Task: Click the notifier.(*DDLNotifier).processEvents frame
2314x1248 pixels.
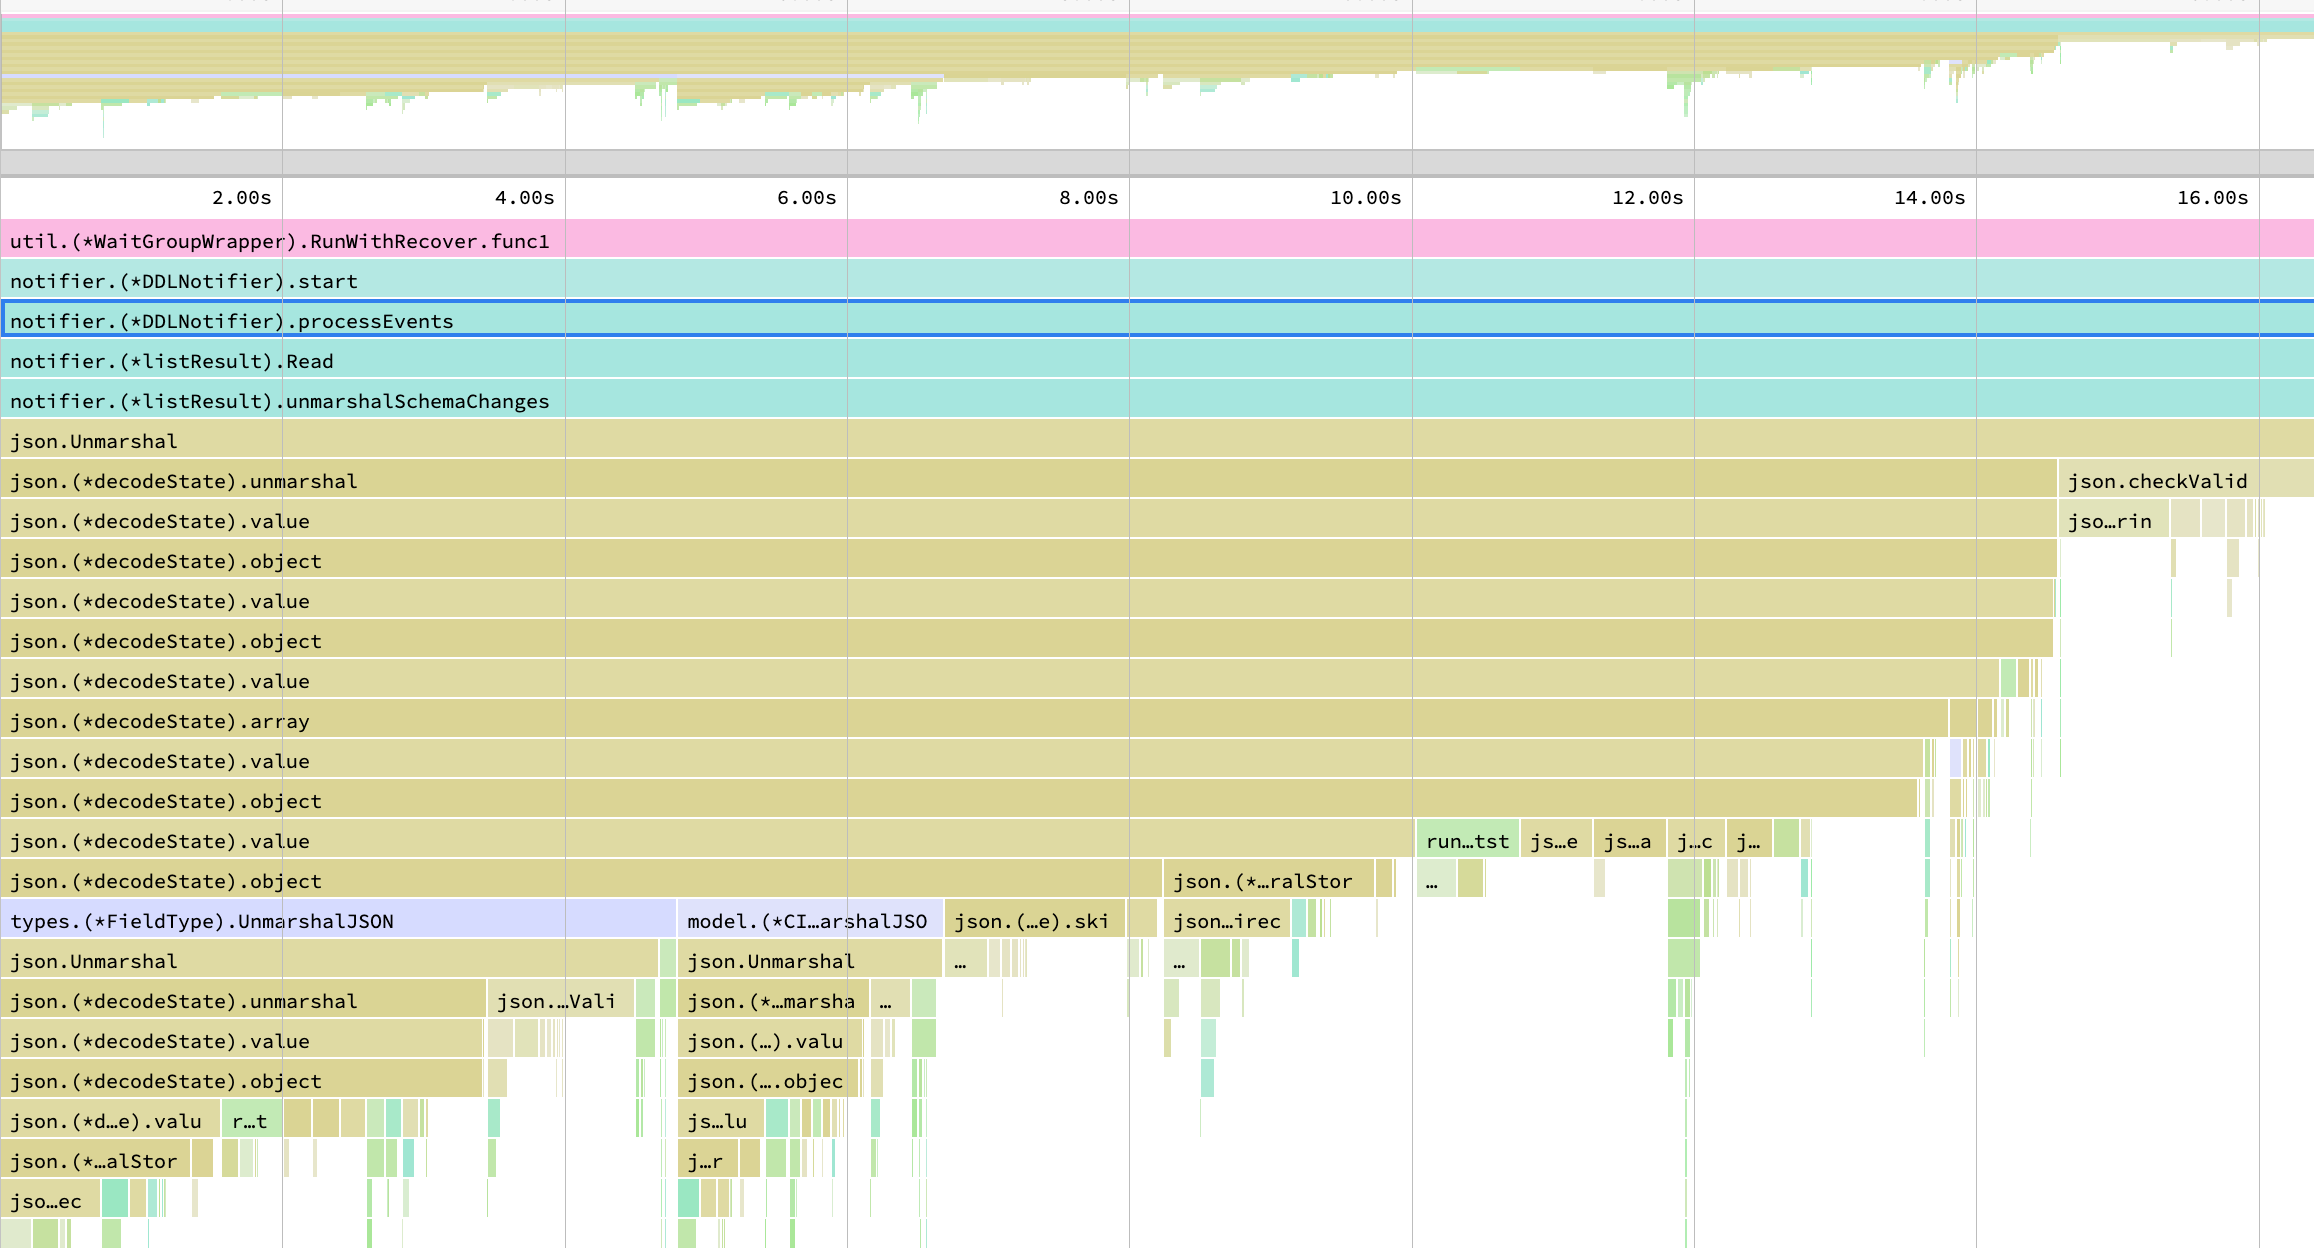Action: (x=232, y=321)
